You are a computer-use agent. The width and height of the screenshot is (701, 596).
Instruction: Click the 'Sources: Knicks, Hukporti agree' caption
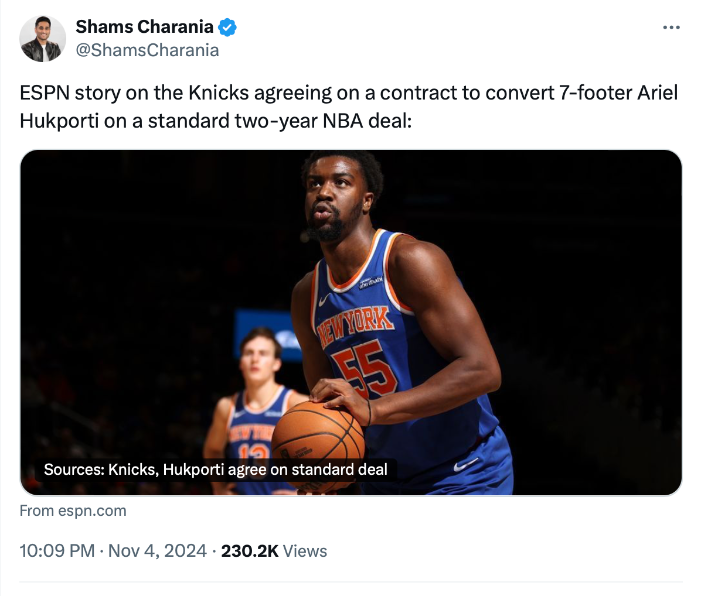click(x=216, y=469)
